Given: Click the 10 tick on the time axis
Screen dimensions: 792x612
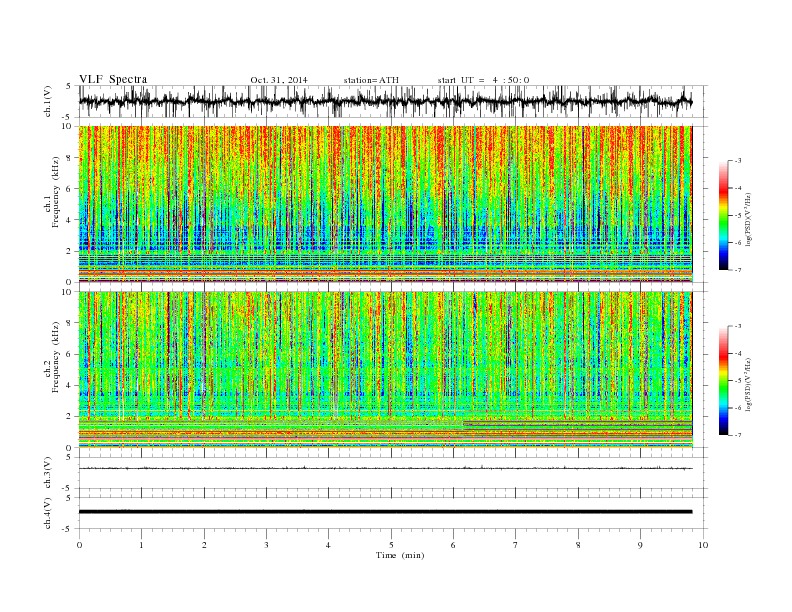Looking at the screenshot, I should [x=703, y=545].
